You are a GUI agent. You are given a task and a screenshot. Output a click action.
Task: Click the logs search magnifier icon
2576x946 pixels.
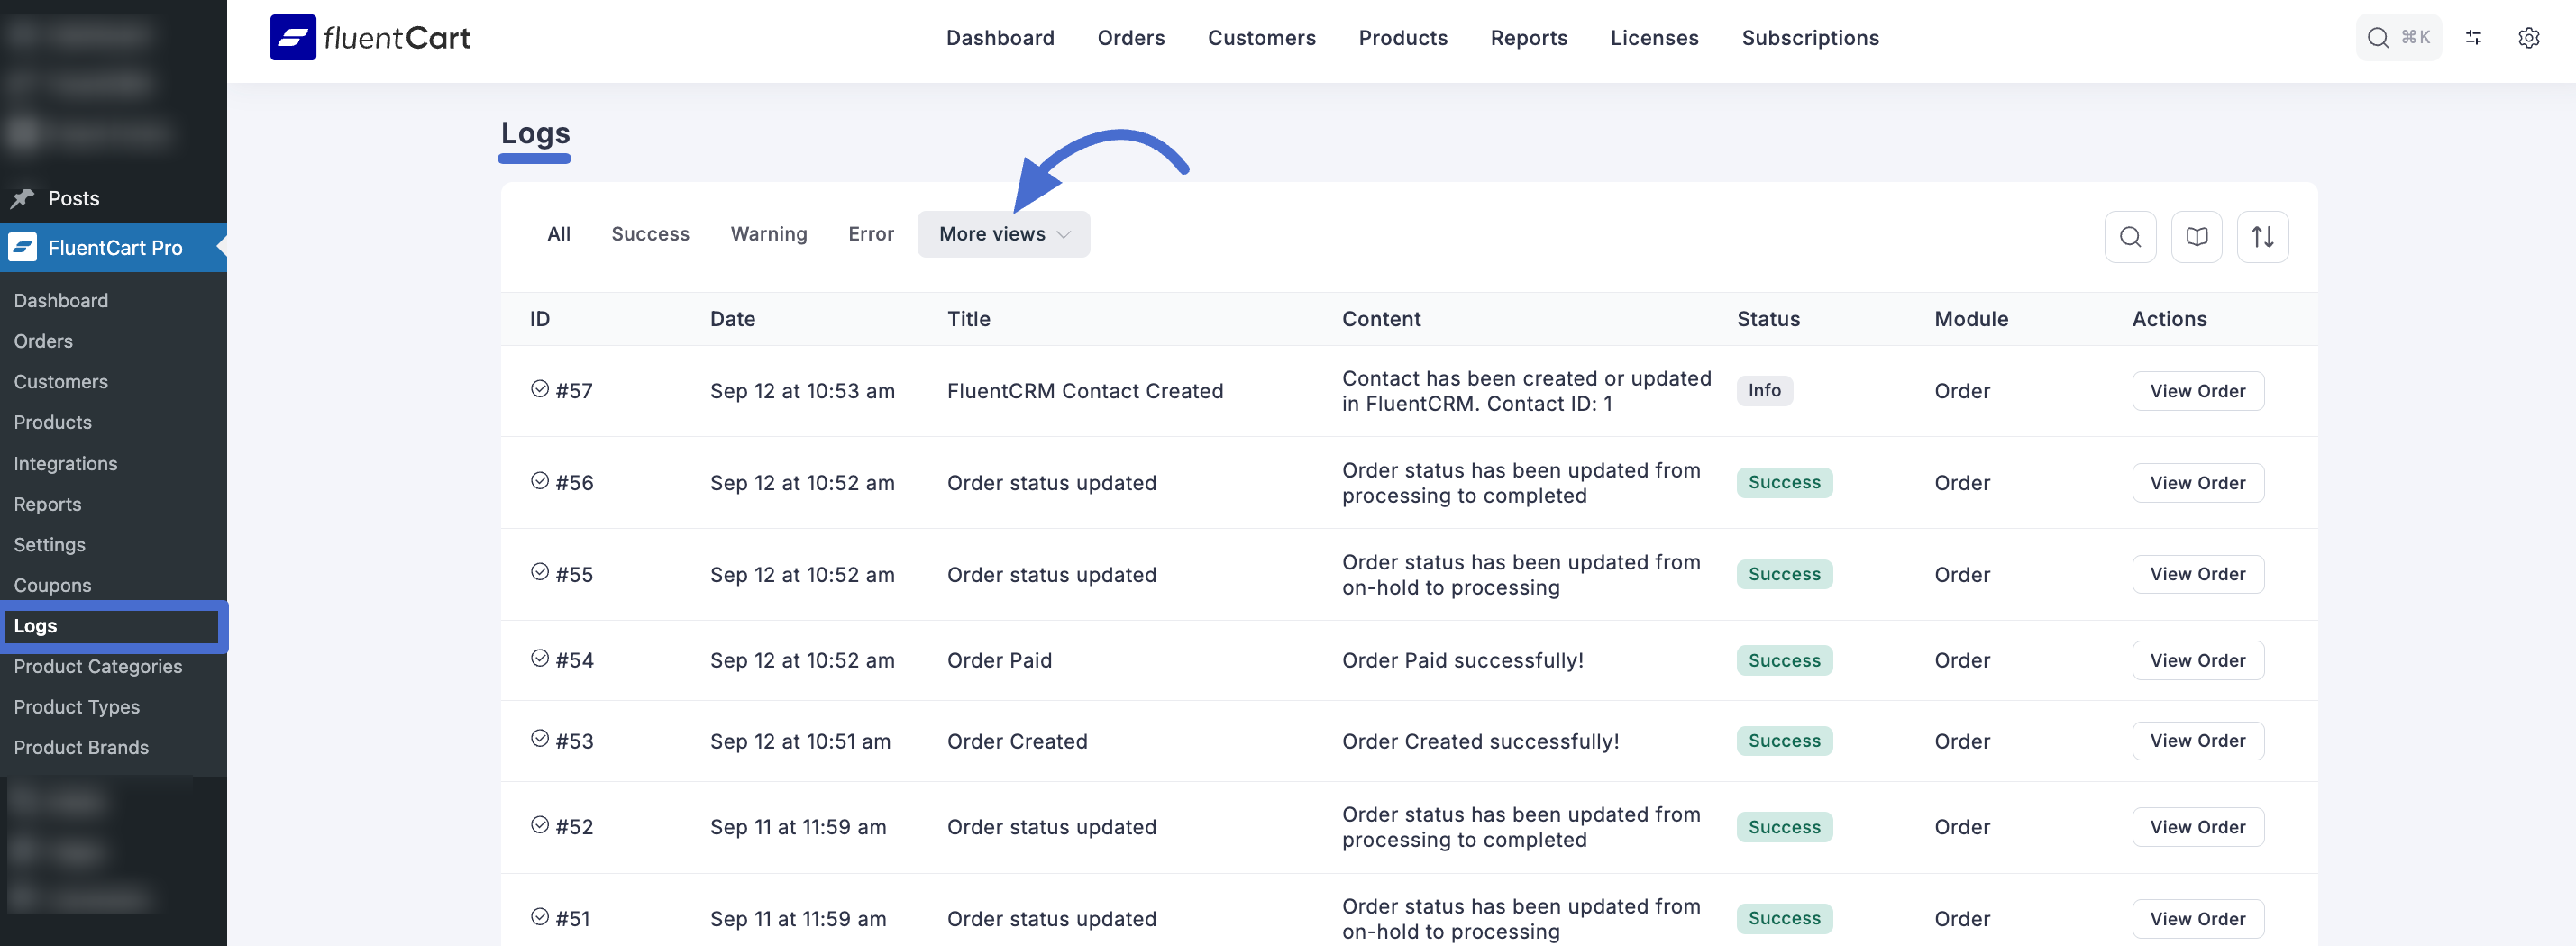2130,237
